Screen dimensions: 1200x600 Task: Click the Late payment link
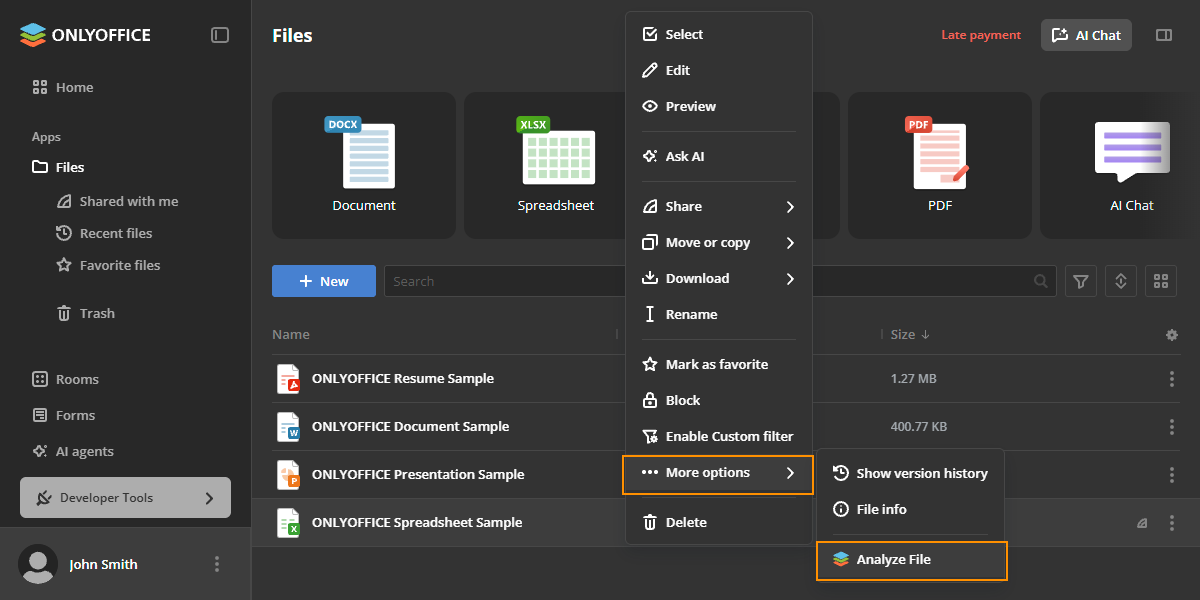pyautogui.click(x=981, y=35)
